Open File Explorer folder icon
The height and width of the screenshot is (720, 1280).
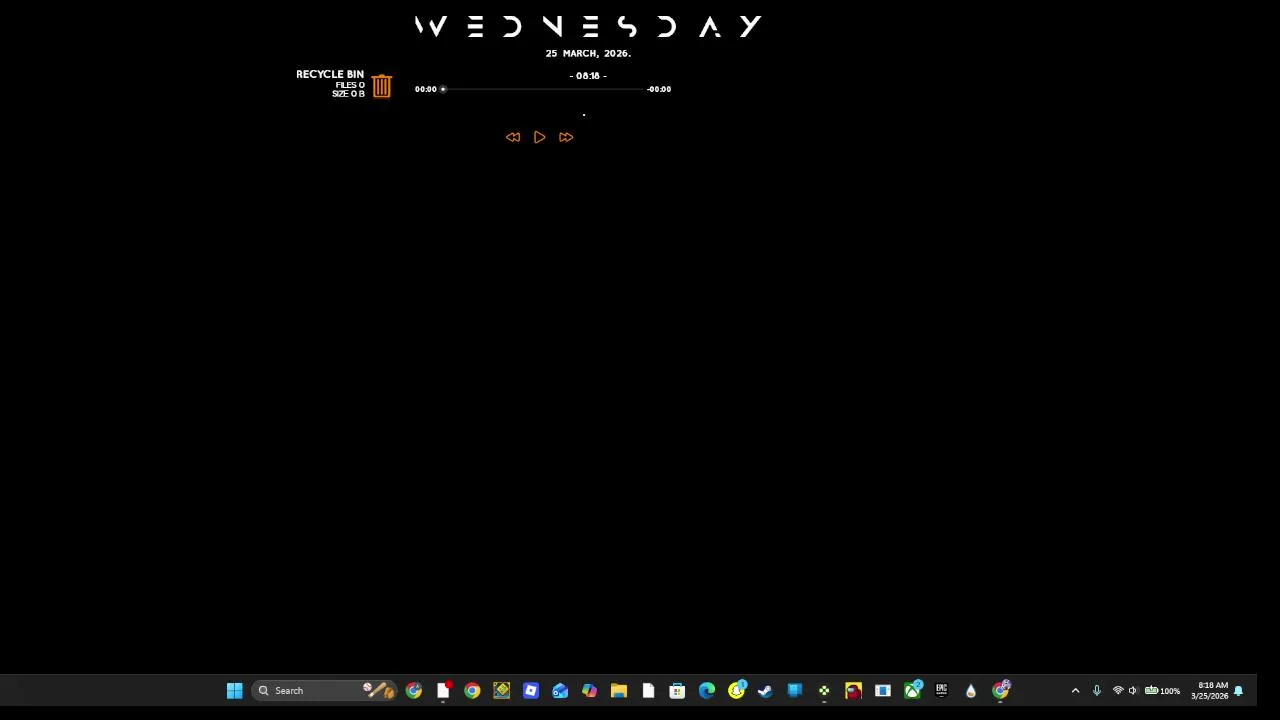[x=619, y=690]
